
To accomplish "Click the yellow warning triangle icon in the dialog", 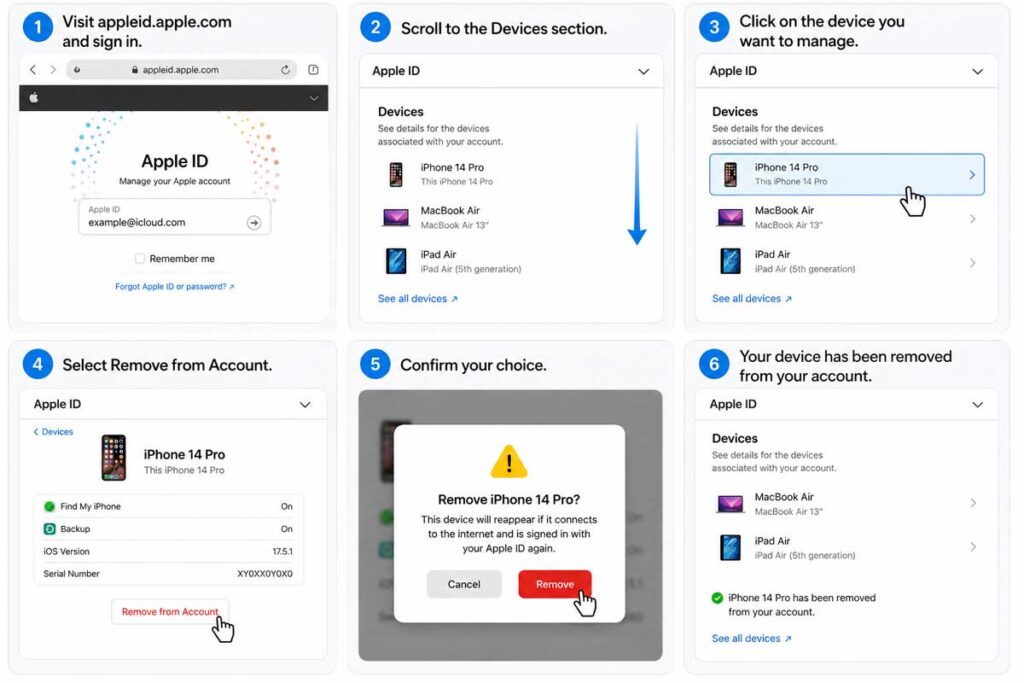I will pyautogui.click(x=509, y=461).
